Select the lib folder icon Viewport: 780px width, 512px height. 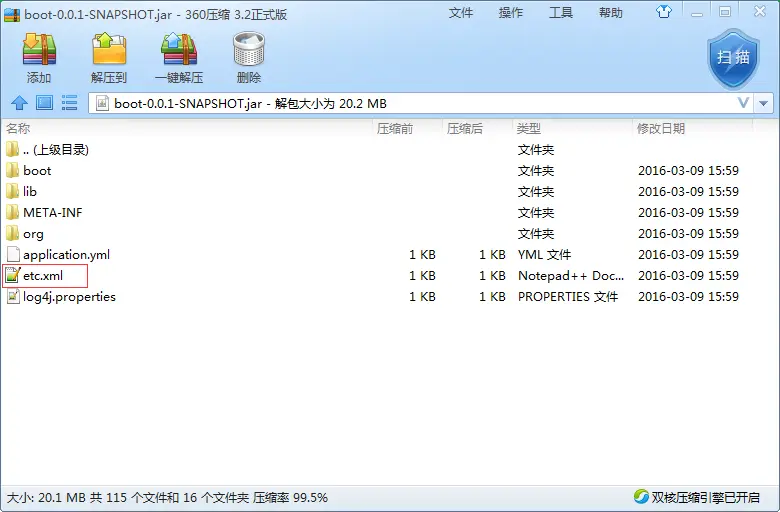tap(13, 192)
